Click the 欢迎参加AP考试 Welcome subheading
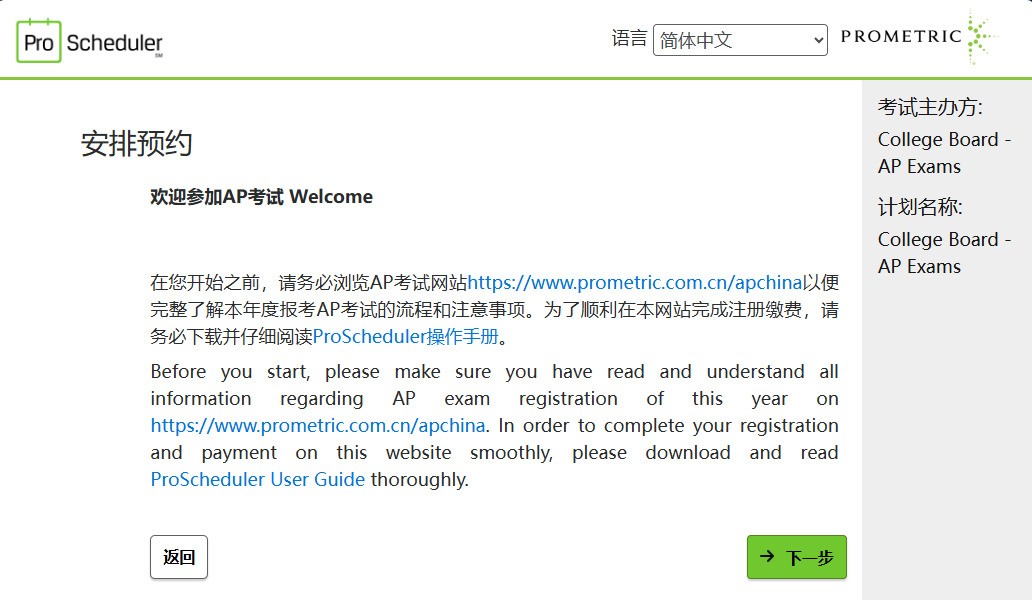The height and width of the screenshot is (600, 1032). pos(261,197)
